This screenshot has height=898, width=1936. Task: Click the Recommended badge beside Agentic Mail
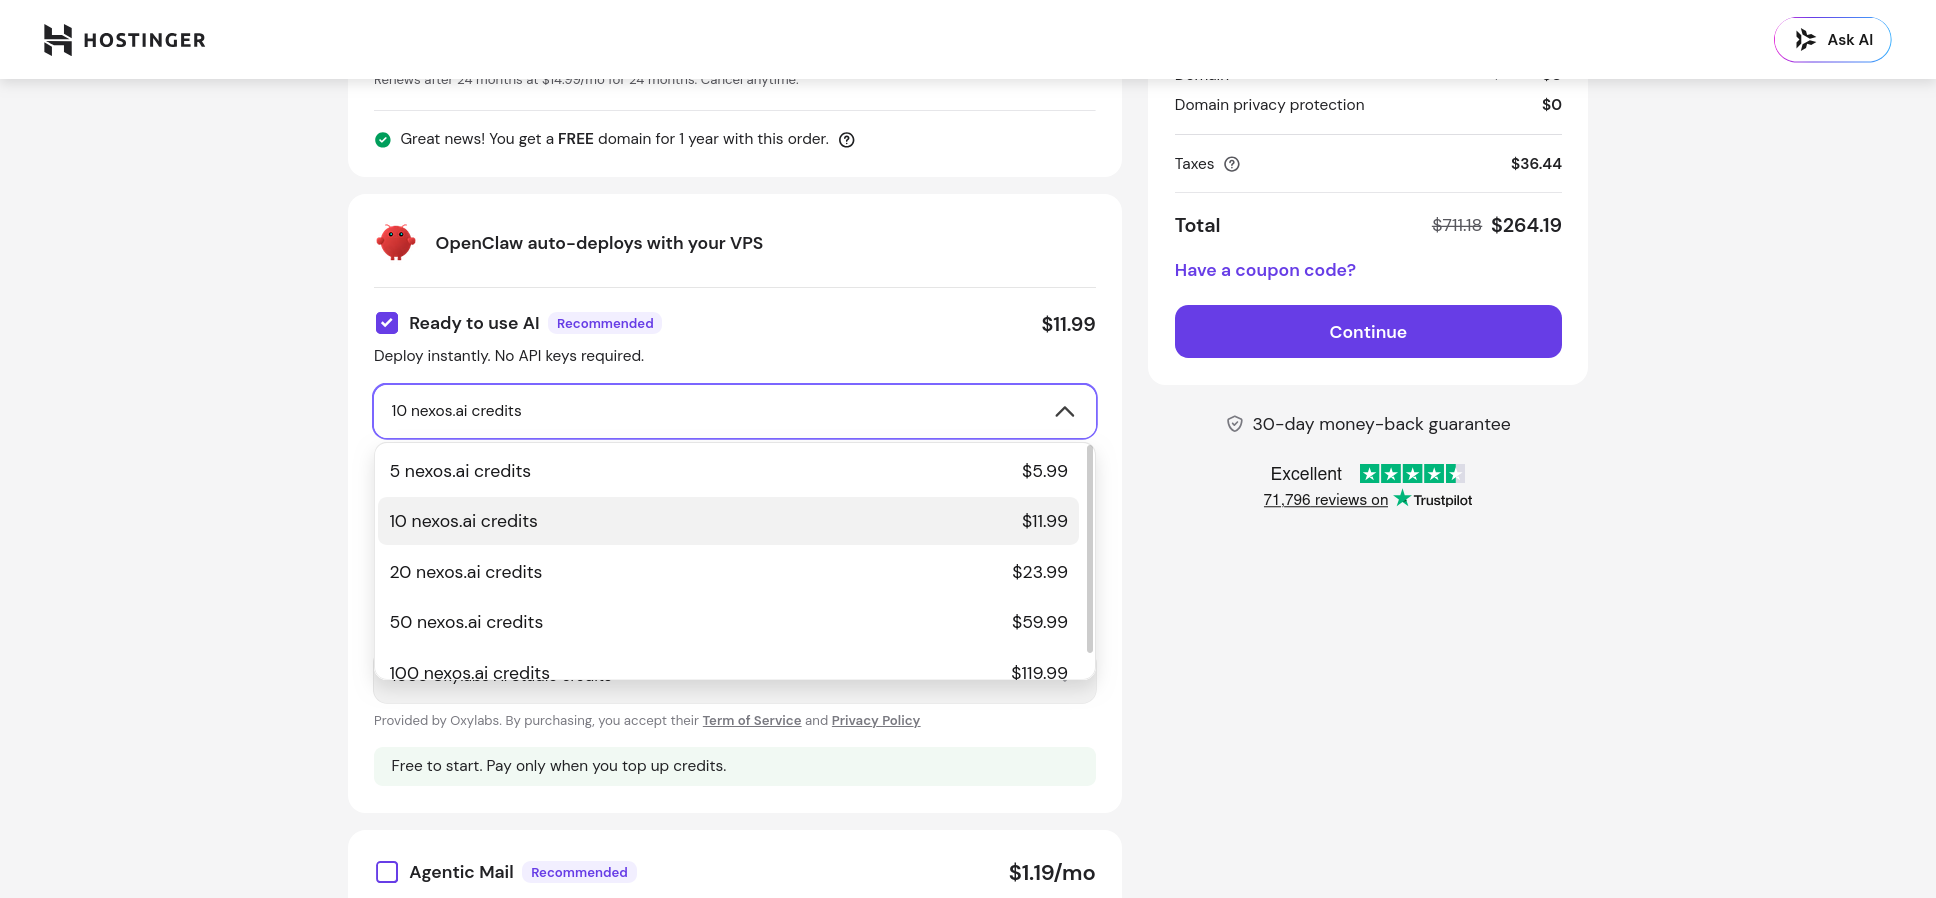(x=579, y=872)
